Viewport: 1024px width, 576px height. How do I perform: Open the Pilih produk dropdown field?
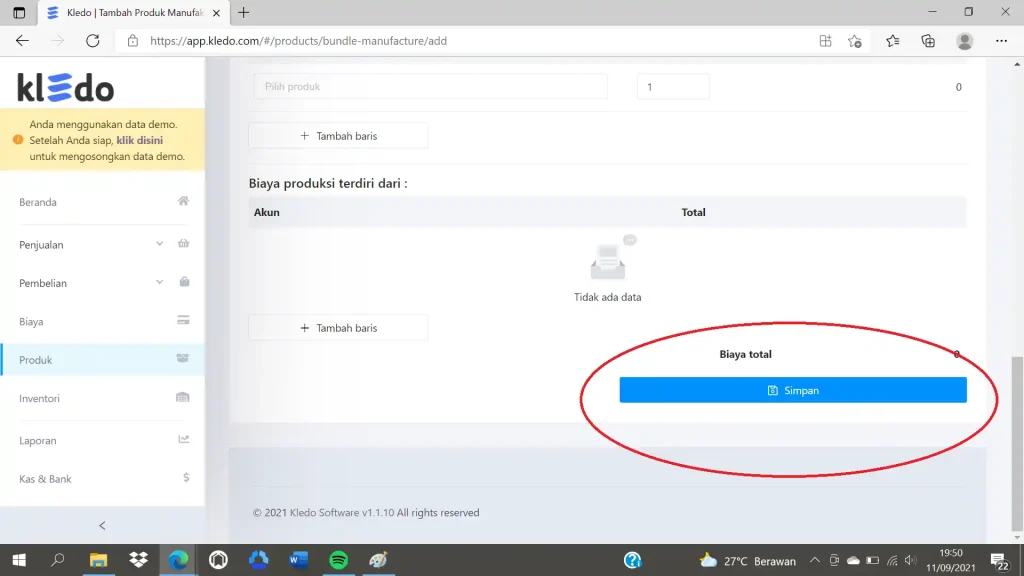430,86
